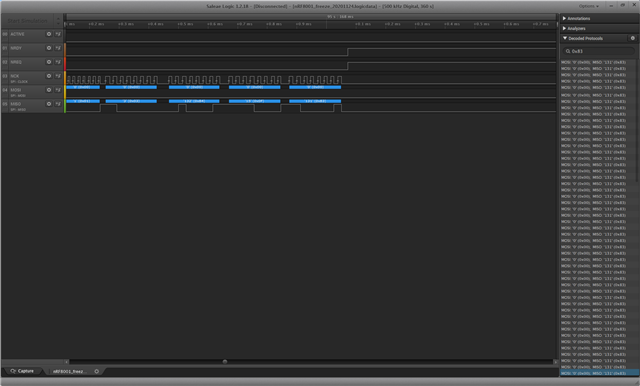Focus the 0x83 protocol search field
The height and width of the screenshot is (386, 640).
598,51
